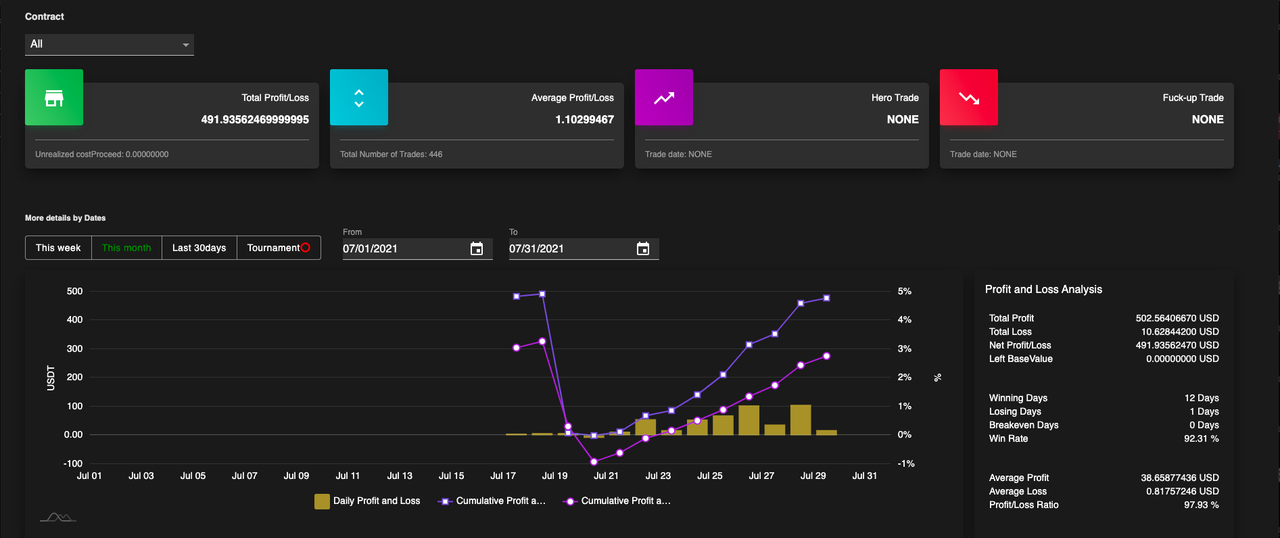Click the To date field 07/31/2021
The width and height of the screenshot is (1280, 538).
point(569,248)
